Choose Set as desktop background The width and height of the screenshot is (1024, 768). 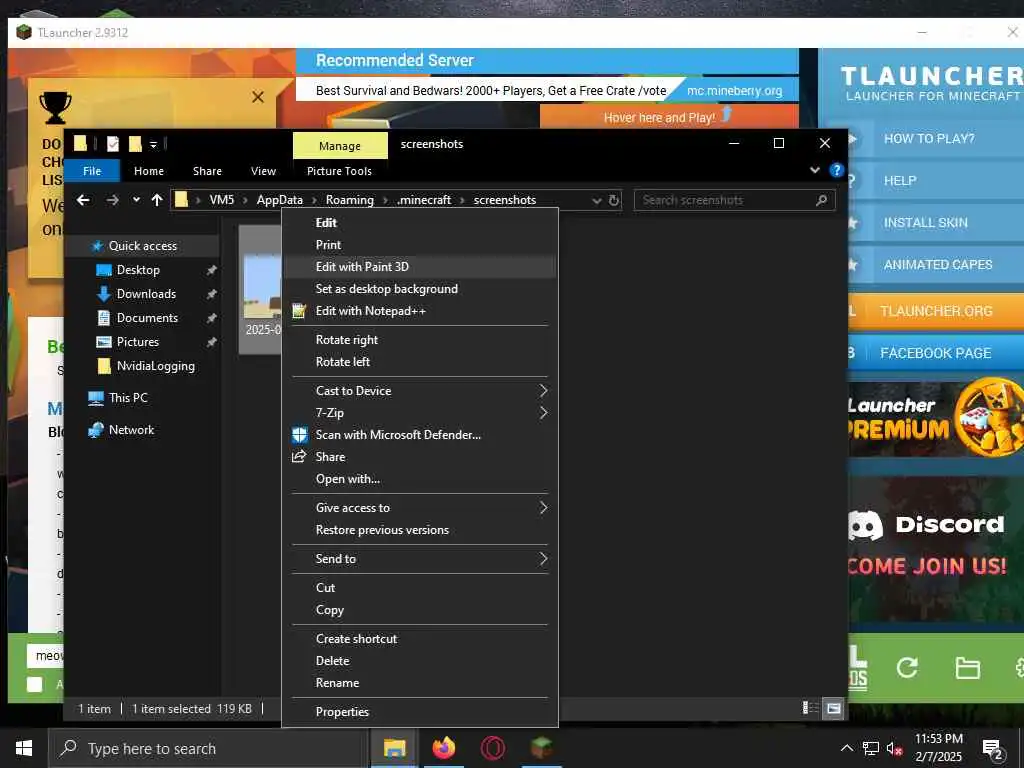click(x=419, y=289)
